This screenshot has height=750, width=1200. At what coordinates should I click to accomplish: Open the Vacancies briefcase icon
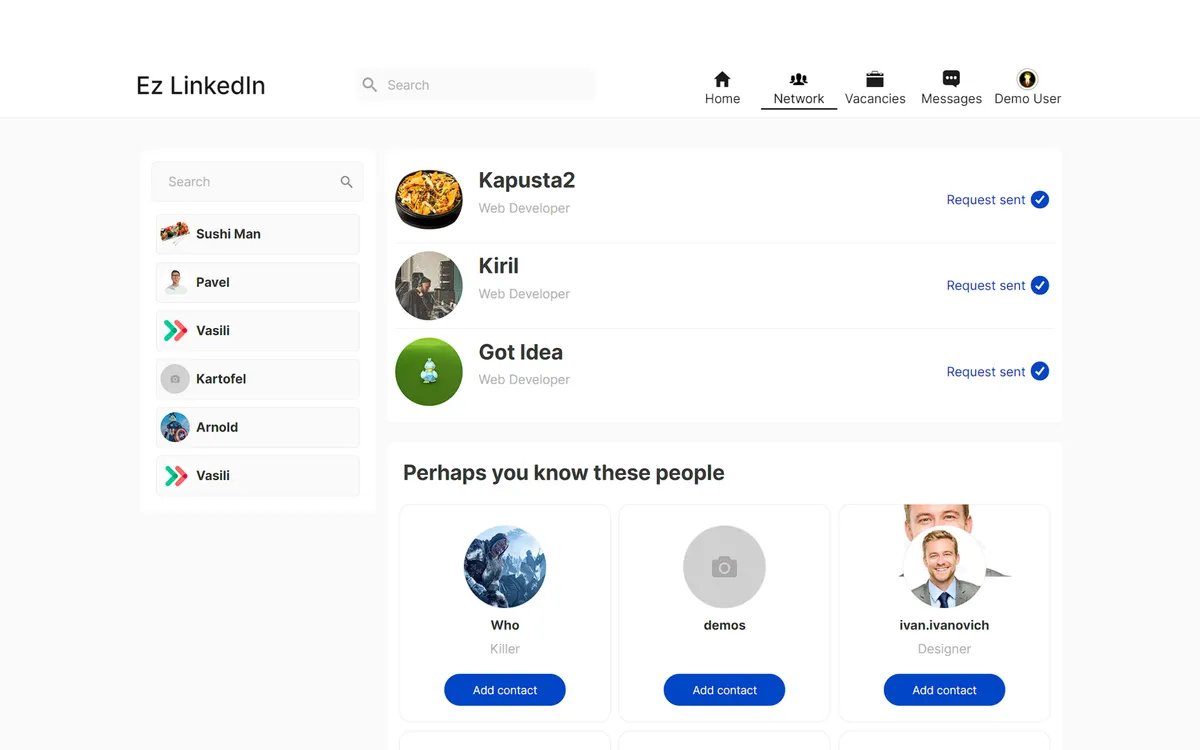[x=875, y=79]
